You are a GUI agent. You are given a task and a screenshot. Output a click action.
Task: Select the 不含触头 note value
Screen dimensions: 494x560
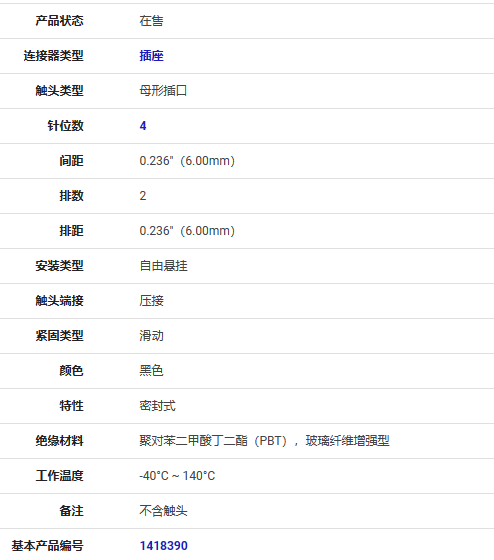point(163,511)
